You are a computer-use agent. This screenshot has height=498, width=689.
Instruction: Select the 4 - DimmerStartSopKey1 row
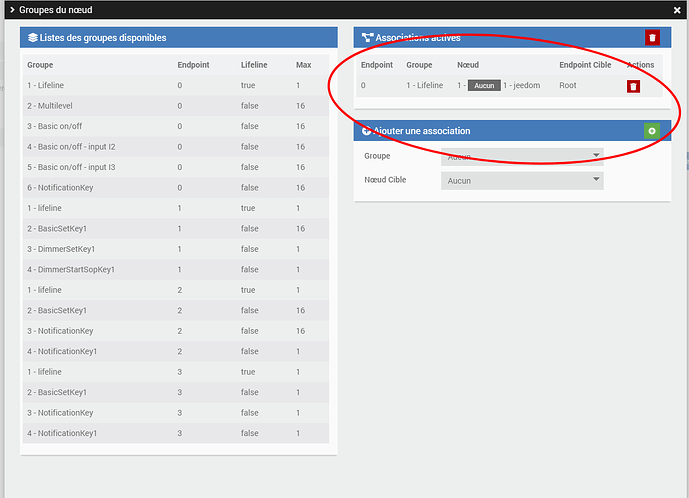tap(176, 269)
